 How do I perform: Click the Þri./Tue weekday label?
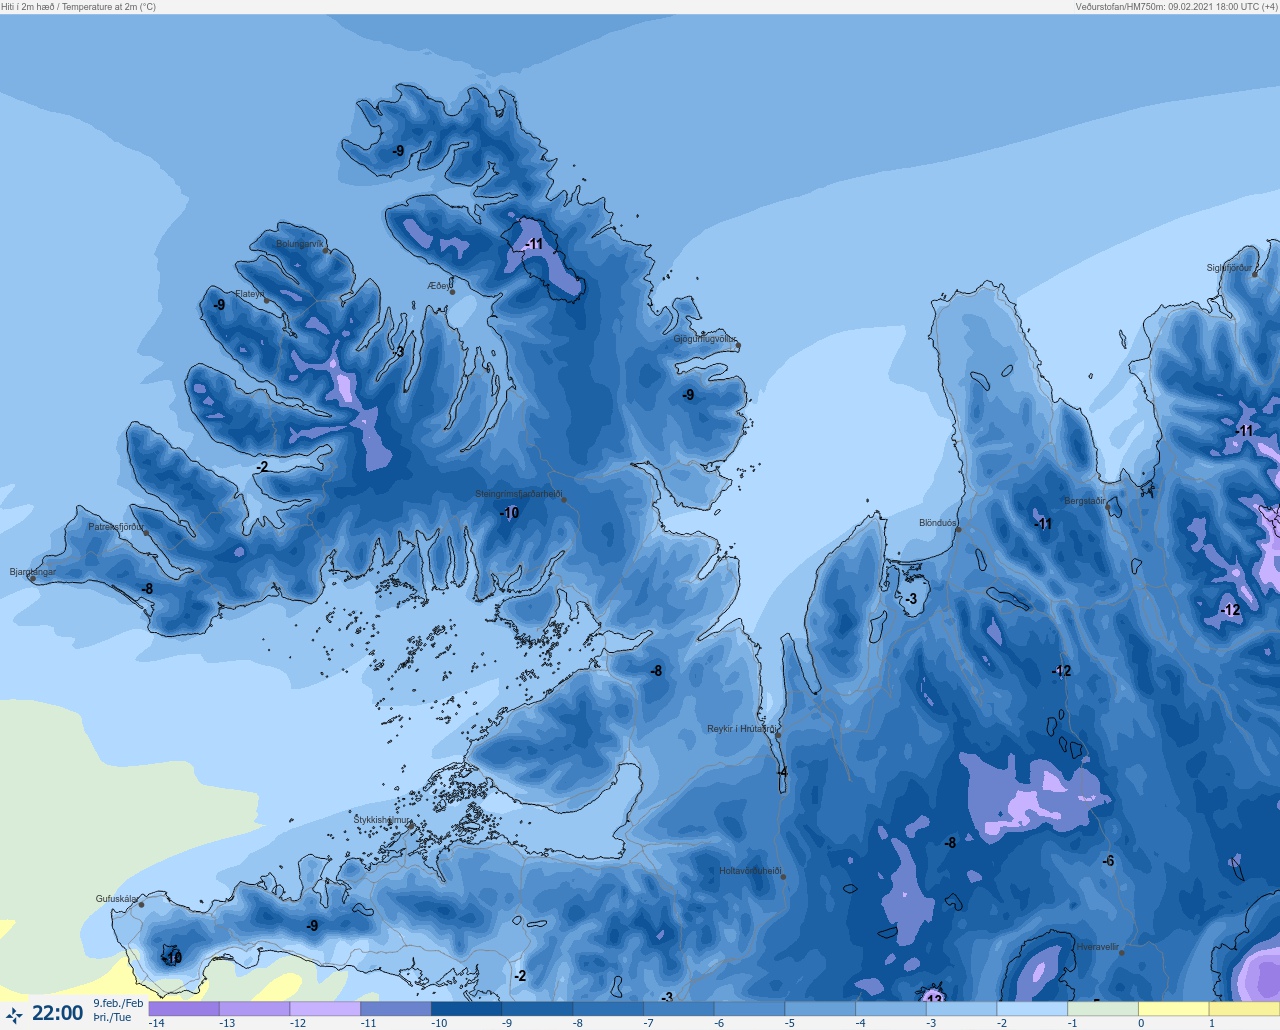(x=112, y=1018)
